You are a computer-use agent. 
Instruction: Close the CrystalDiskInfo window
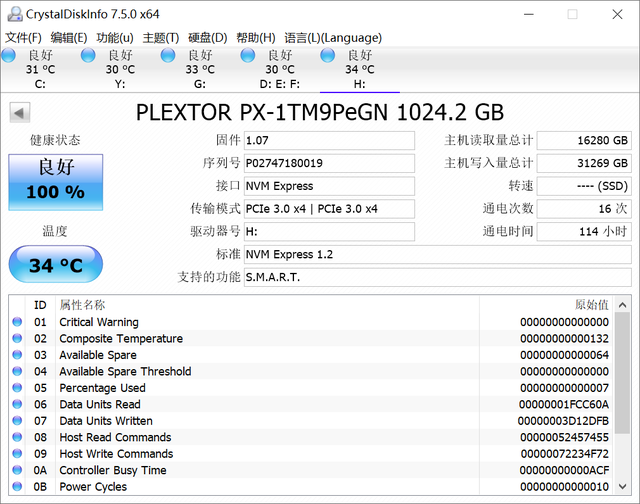(x=617, y=14)
